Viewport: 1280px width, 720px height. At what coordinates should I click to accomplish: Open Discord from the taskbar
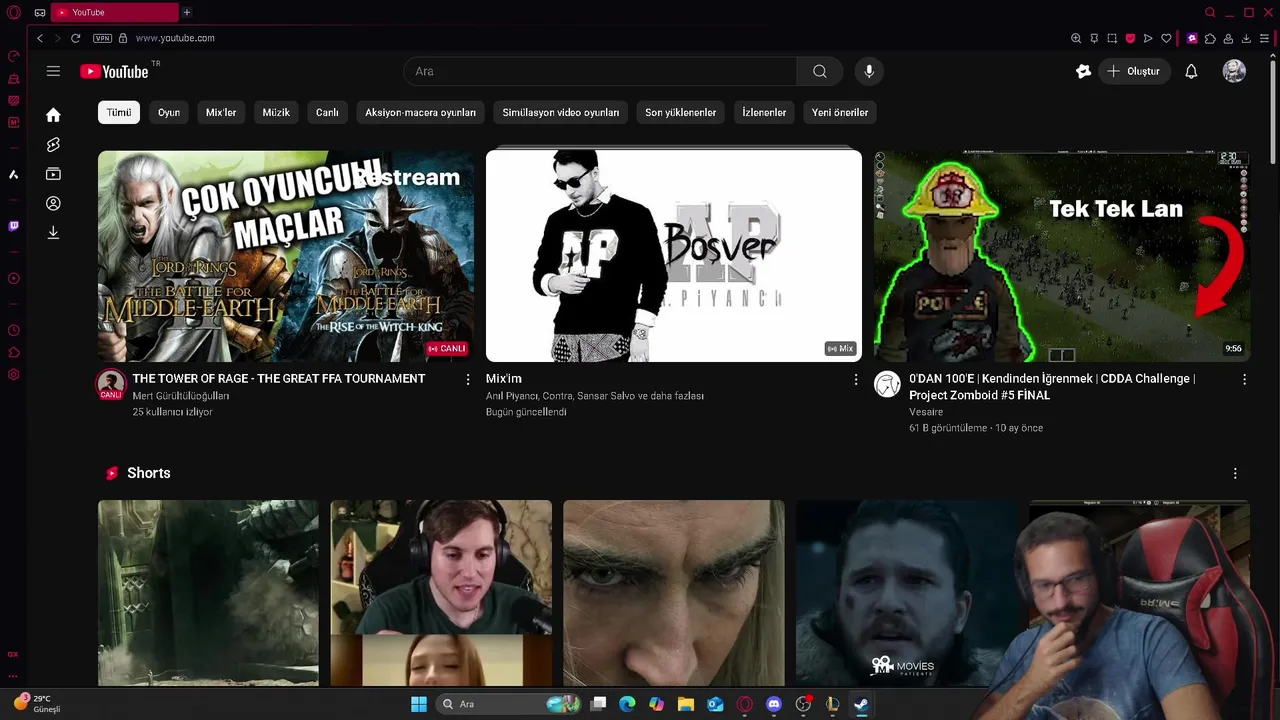(x=773, y=704)
